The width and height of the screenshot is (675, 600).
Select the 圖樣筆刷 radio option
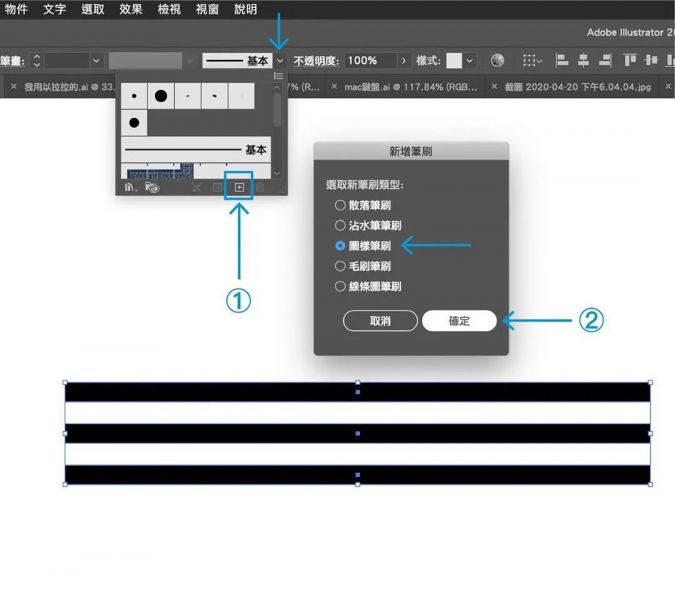point(340,245)
